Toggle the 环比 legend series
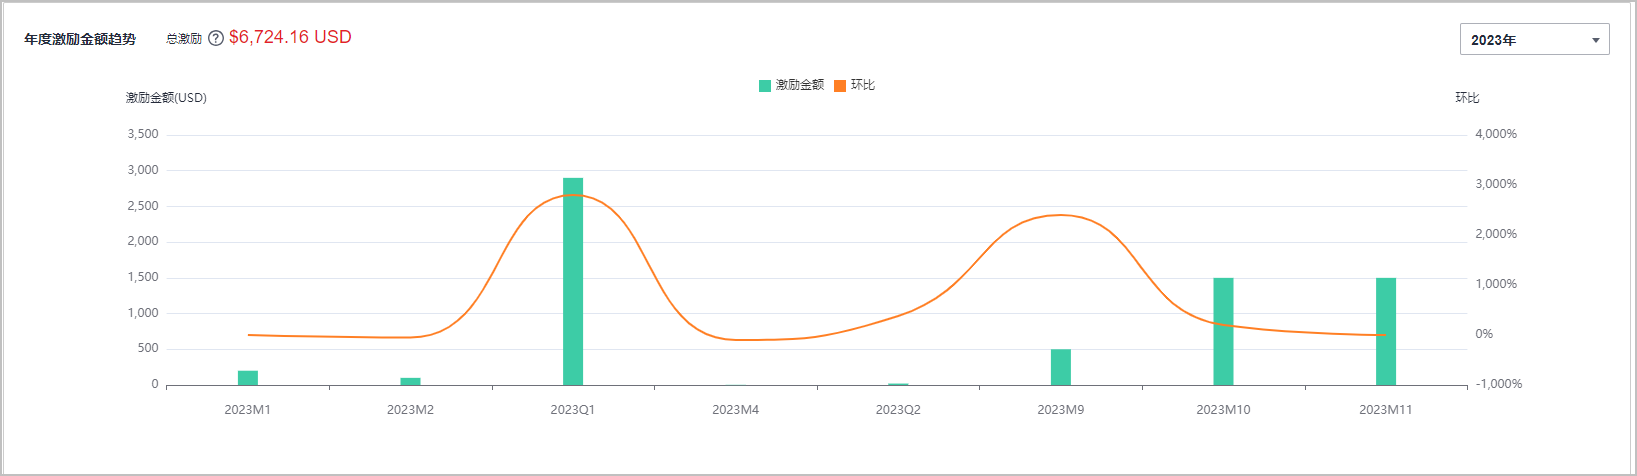The width and height of the screenshot is (1637, 476). point(854,85)
